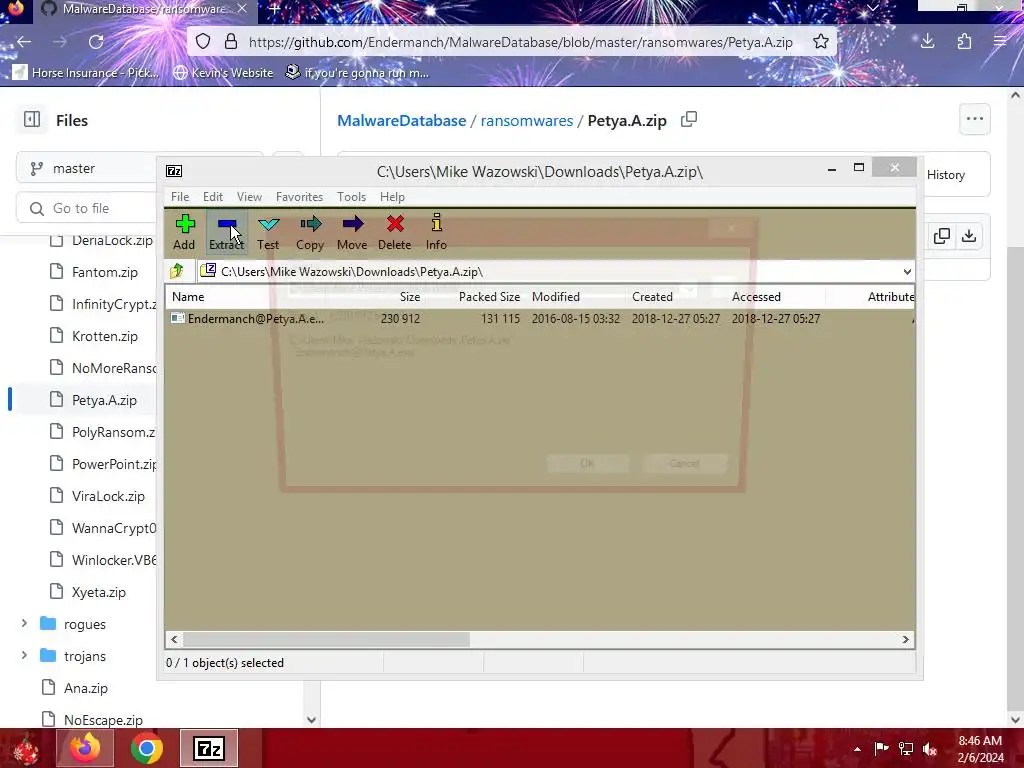The image size is (1024, 768).
Task: Click the muted volume tray icon
Action: (x=930, y=748)
